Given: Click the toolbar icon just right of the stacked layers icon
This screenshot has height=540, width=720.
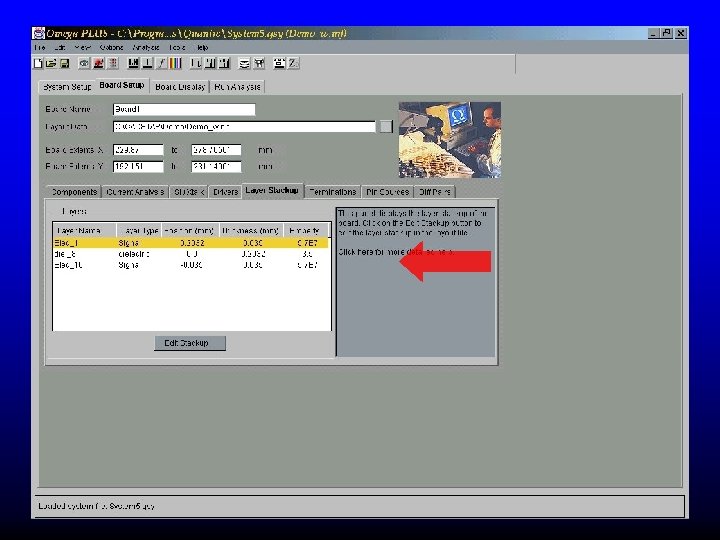Looking at the screenshot, I should coord(259,63).
